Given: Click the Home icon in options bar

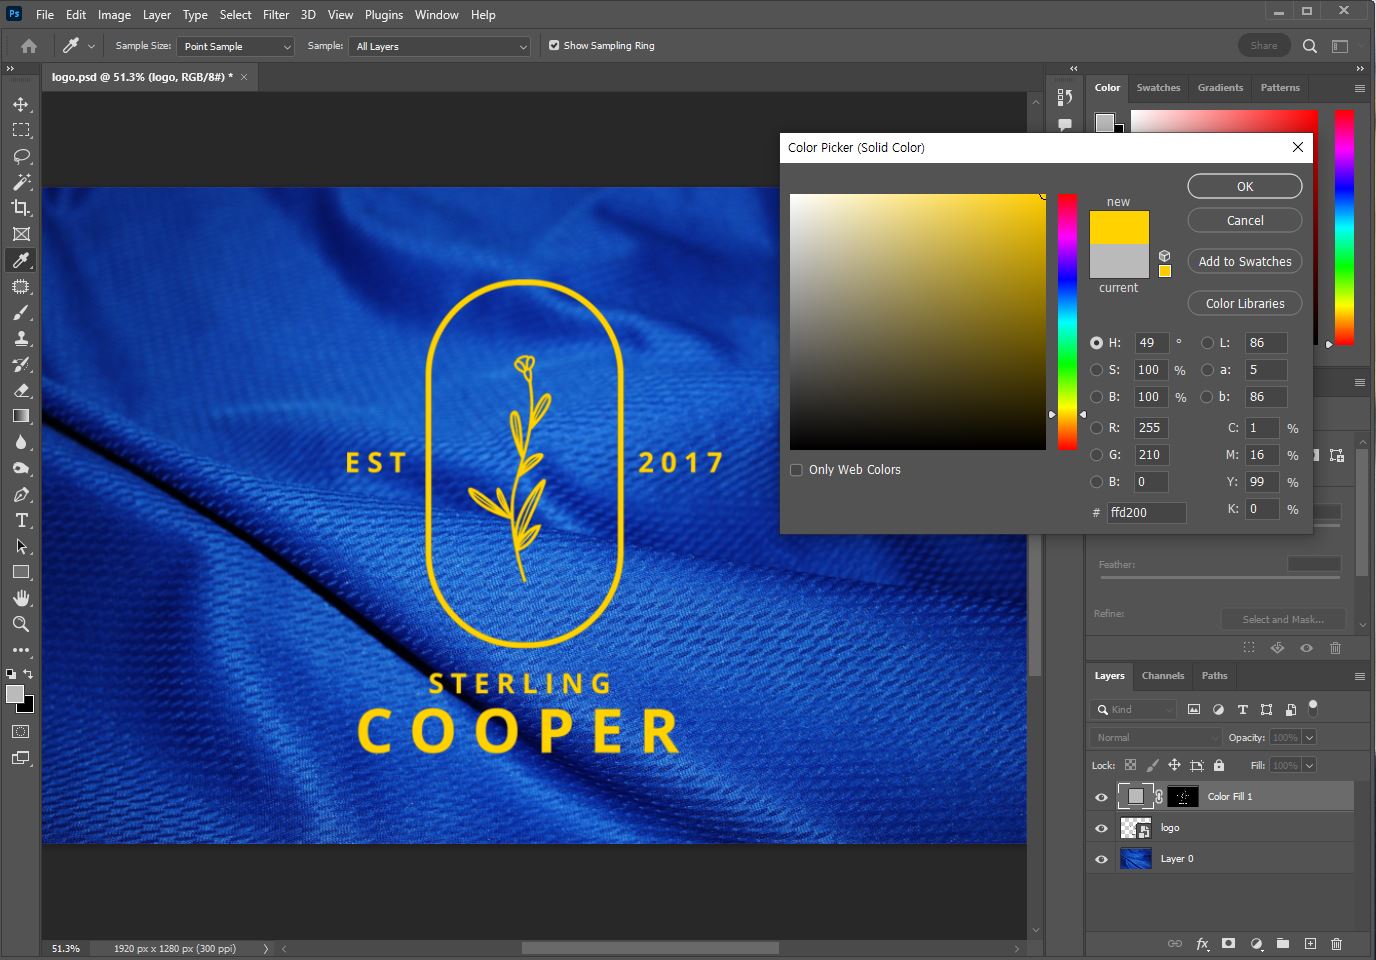Looking at the screenshot, I should 29,46.
